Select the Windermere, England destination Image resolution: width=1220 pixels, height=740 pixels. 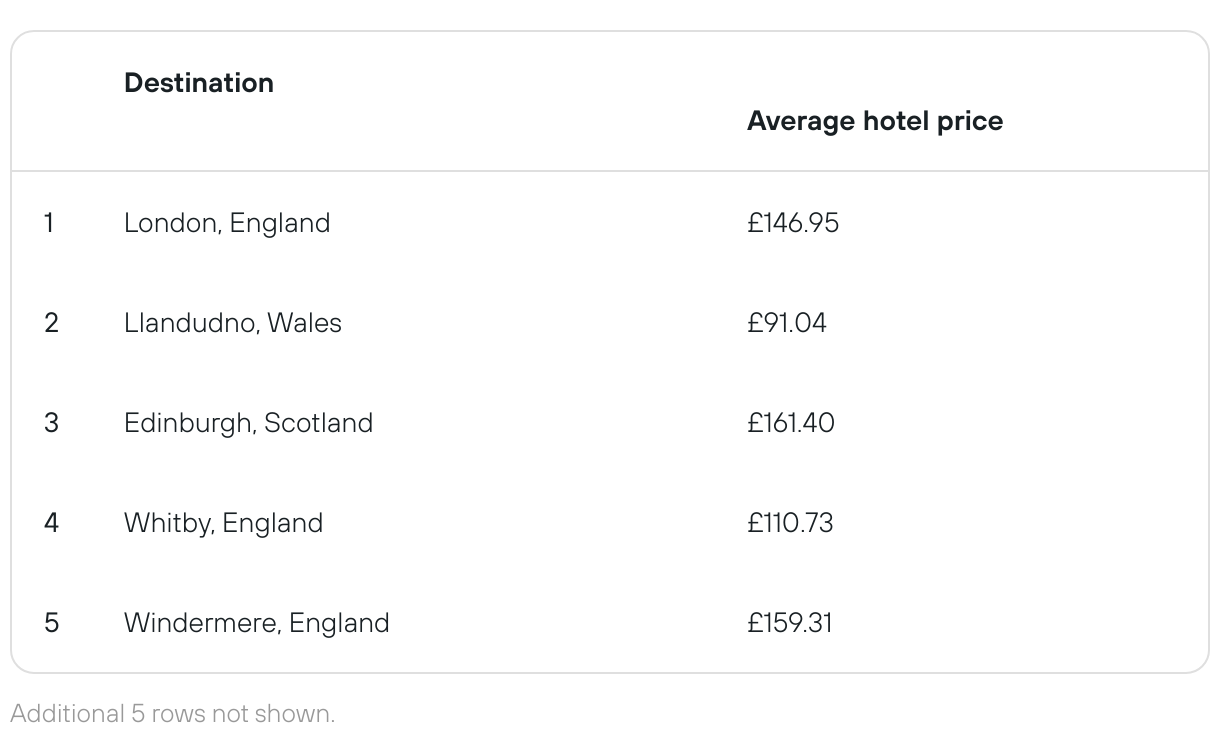tap(257, 623)
